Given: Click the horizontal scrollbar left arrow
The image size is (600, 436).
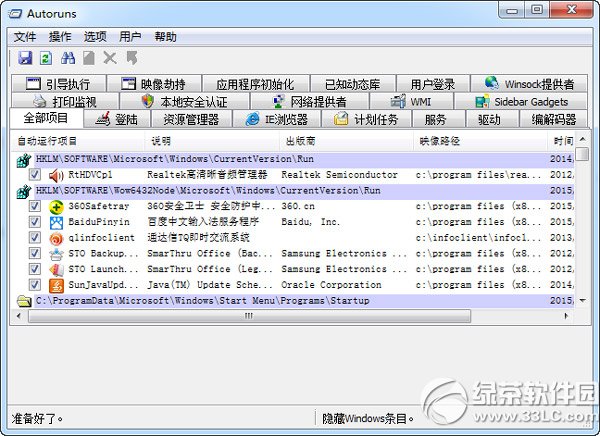Looking at the screenshot, I should pyautogui.click(x=19, y=316).
